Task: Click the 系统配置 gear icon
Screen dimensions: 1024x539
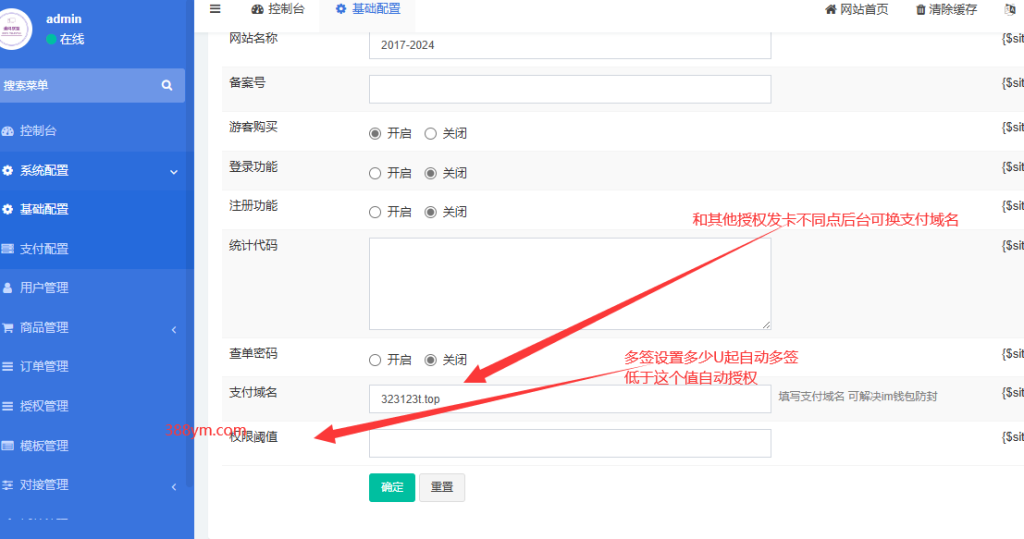Action: [x=8, y=171]
